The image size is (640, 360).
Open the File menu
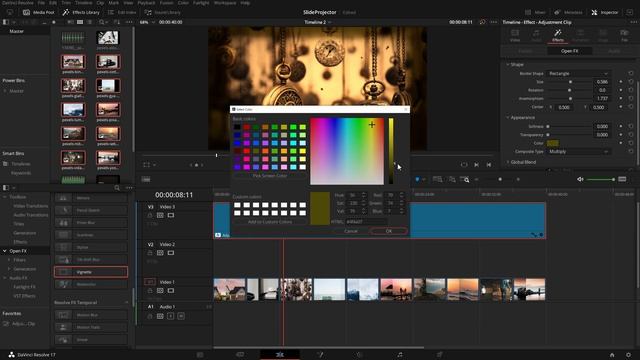pos(41,2)
